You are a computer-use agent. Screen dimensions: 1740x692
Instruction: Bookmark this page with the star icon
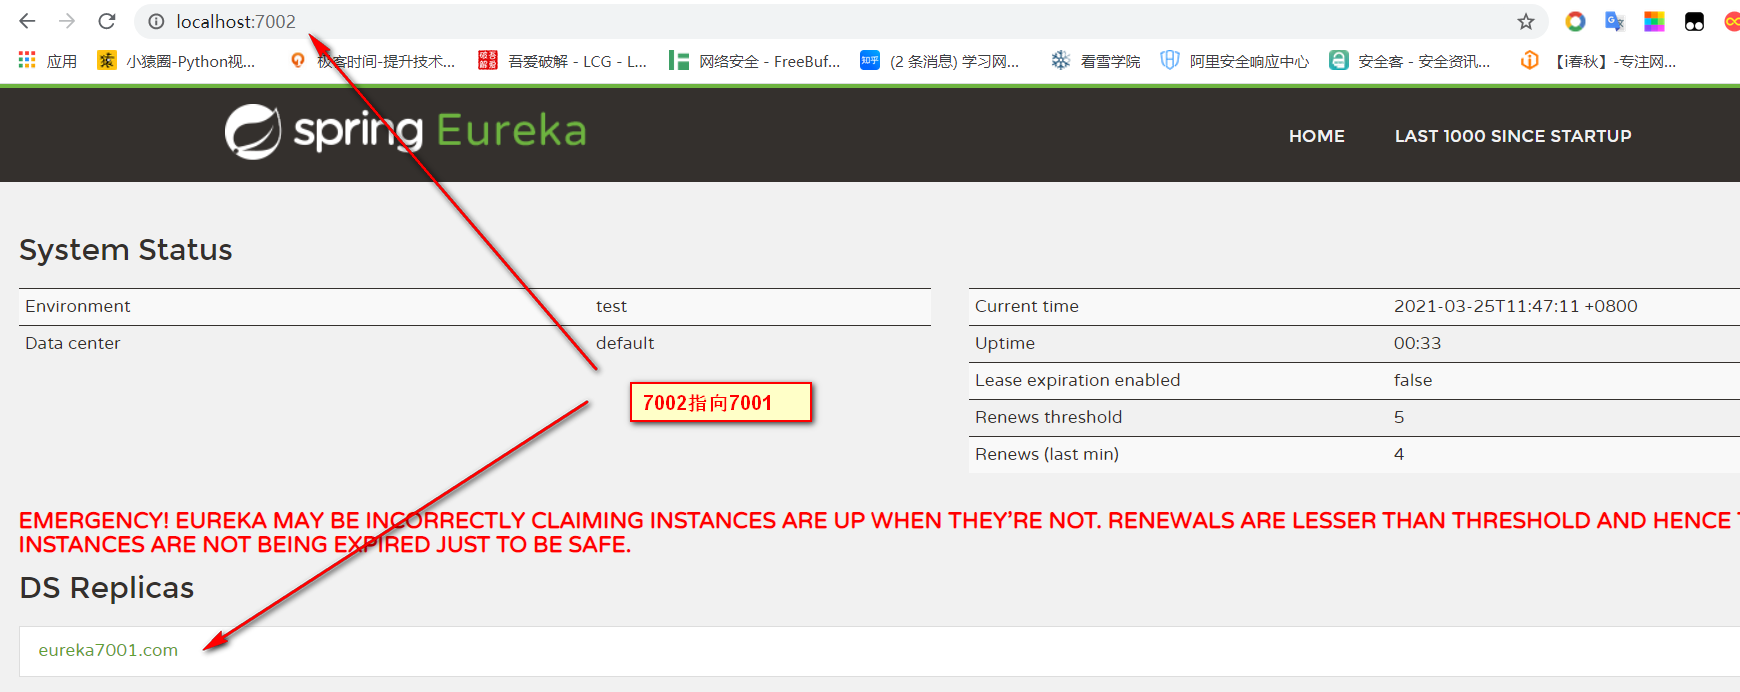(1525, 21)
